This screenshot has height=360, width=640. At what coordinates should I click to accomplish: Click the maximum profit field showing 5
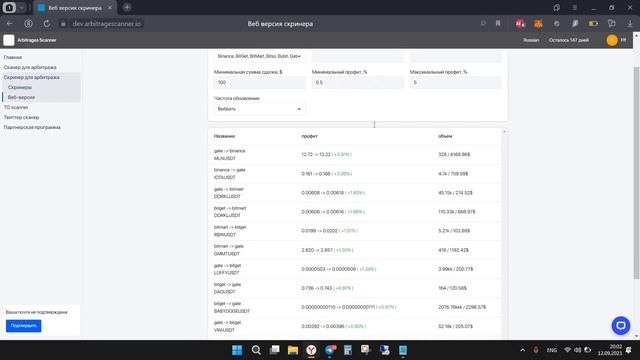(x=456, y=82)
